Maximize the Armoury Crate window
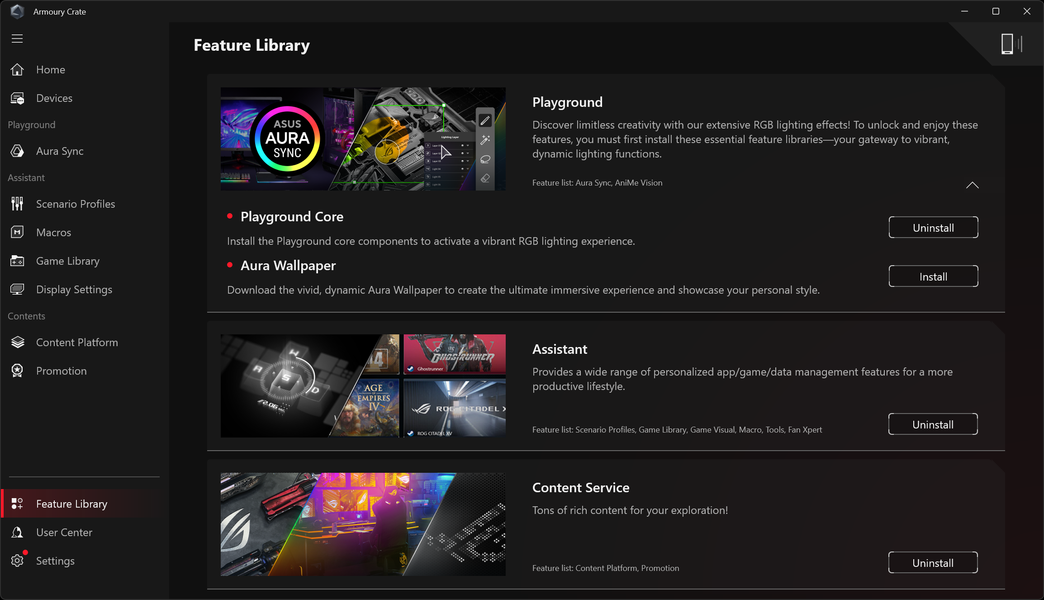Image resolution: width=1044 pixels, height=600 pixels. pos(995,11)
